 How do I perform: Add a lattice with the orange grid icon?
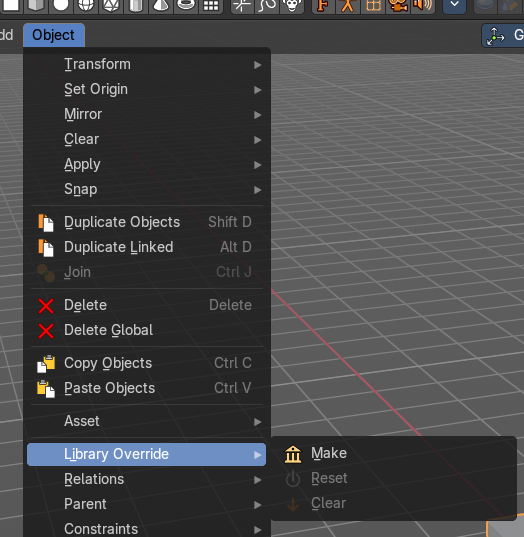pyautogui.click(x=373, y=5)
